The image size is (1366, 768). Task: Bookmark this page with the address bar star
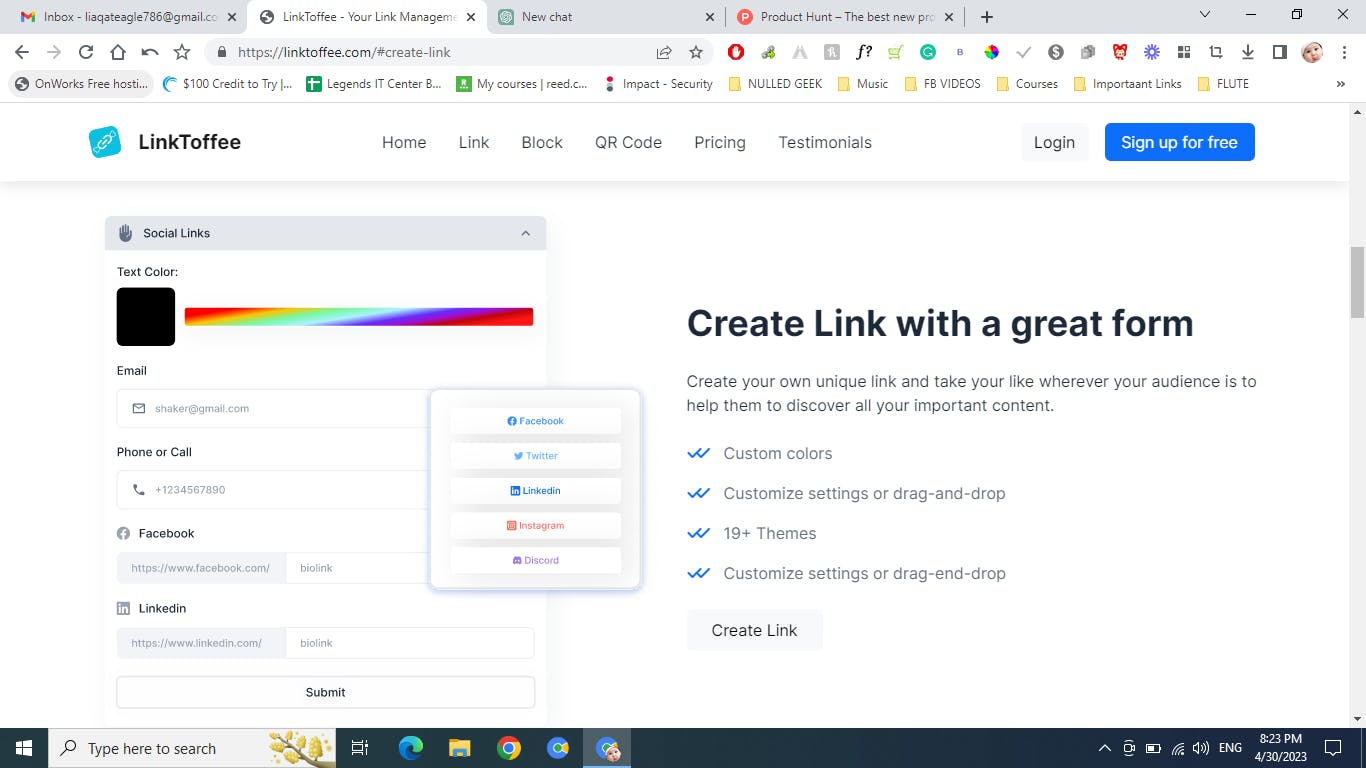(696, 52)
